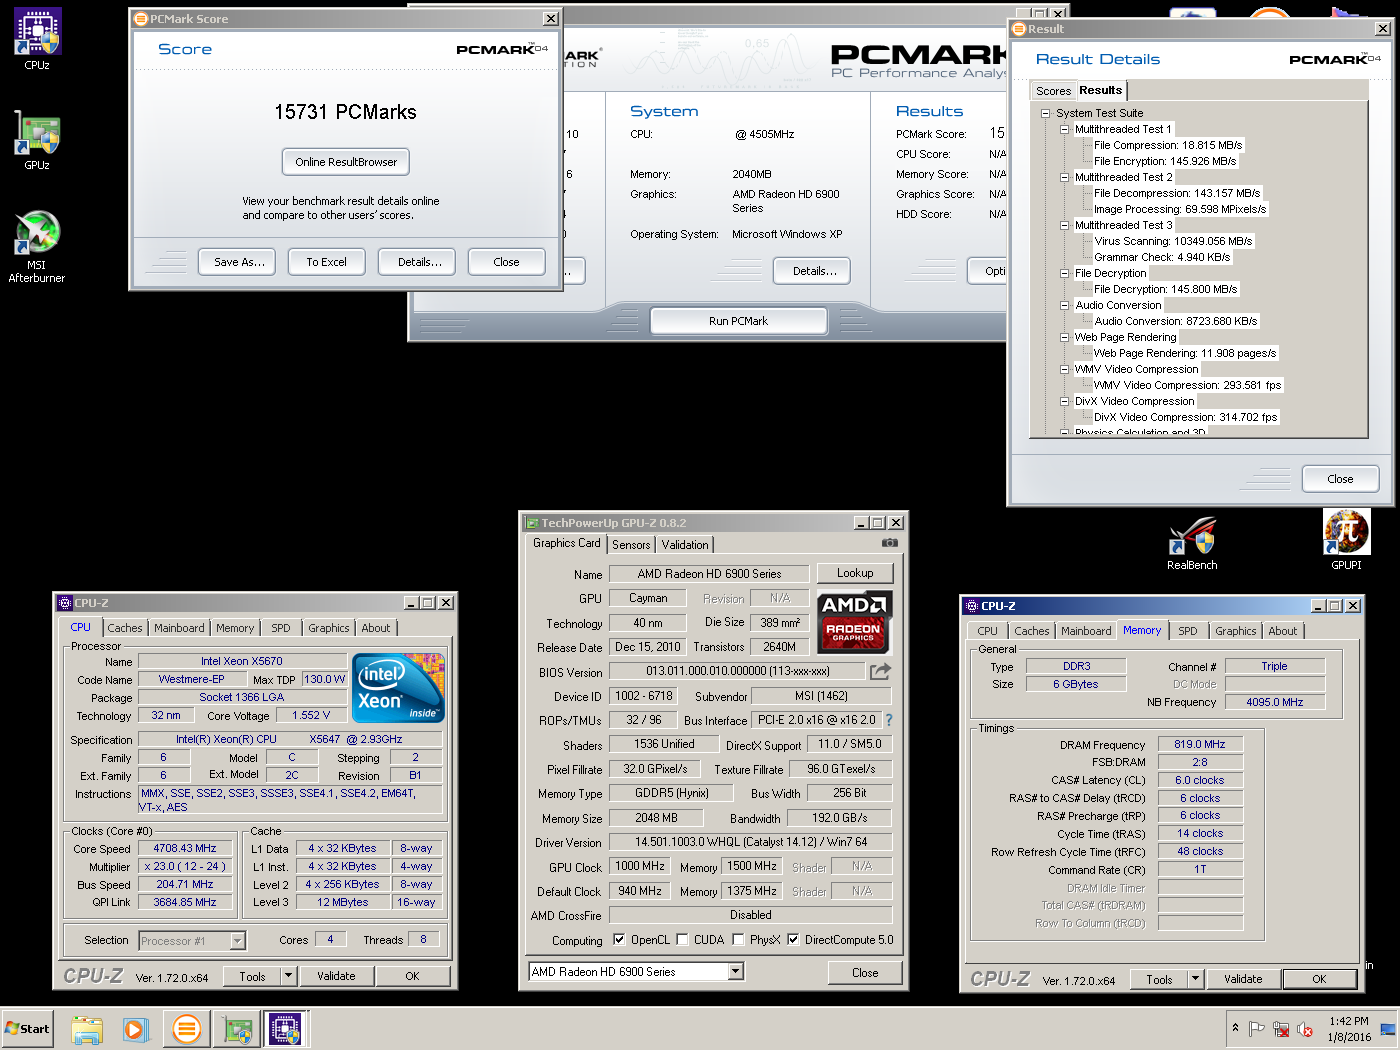This screenshot has height=1050, width=1400.
Task: Click the Intel Xeon inside logo in CPU-Z
Action: click(399, 687)
